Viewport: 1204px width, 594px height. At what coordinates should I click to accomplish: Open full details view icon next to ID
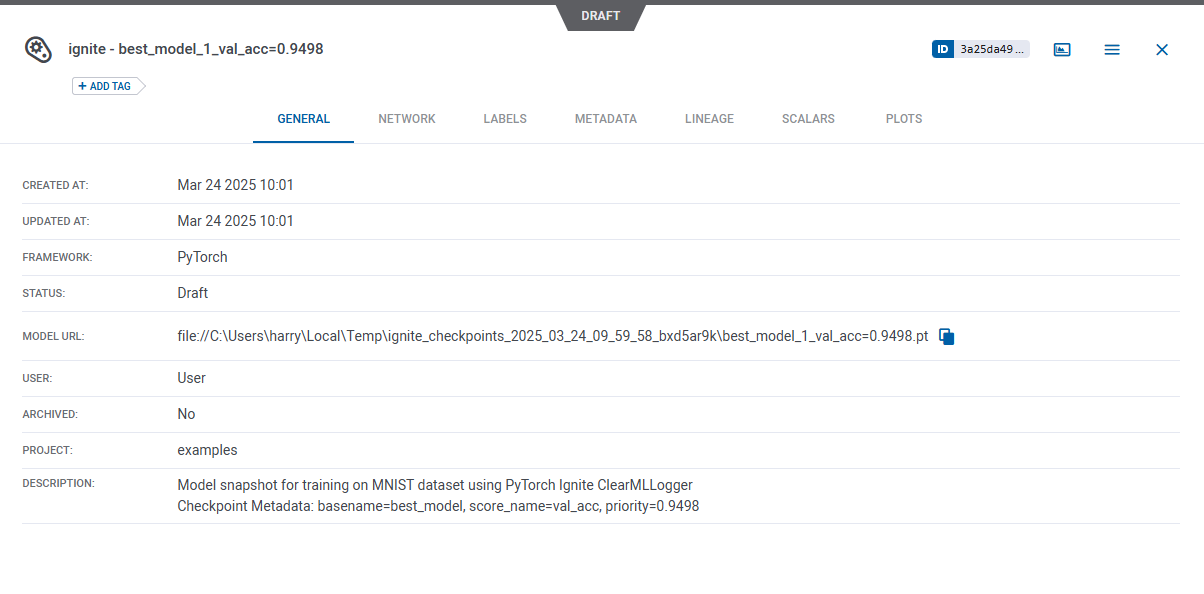pos(1062,49)
